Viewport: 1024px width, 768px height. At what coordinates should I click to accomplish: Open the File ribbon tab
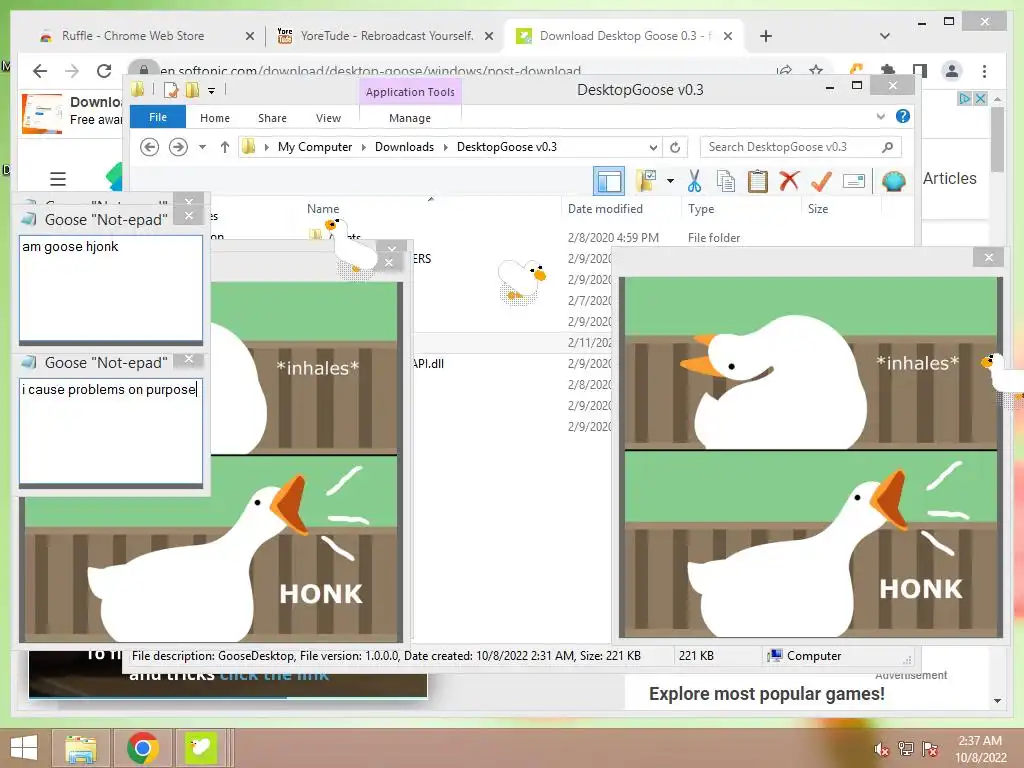pos(158,117)
